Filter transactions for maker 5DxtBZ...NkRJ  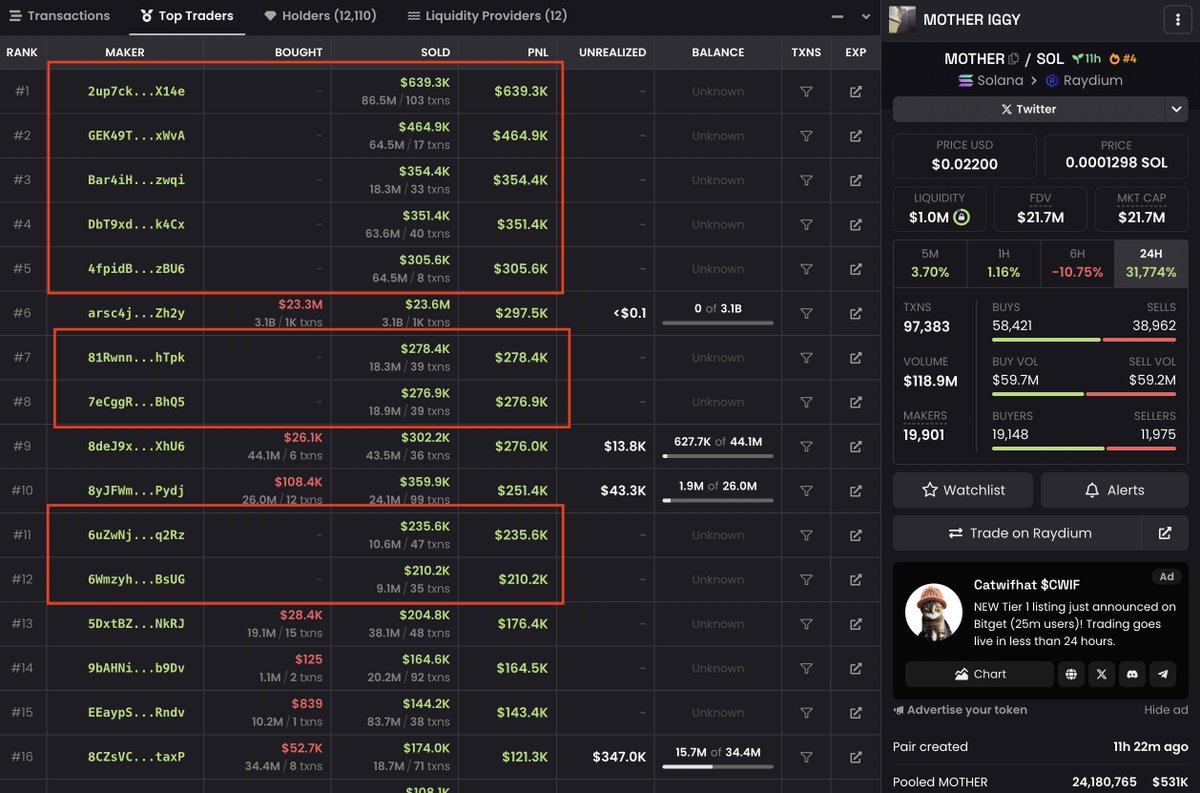click(806, 624)
